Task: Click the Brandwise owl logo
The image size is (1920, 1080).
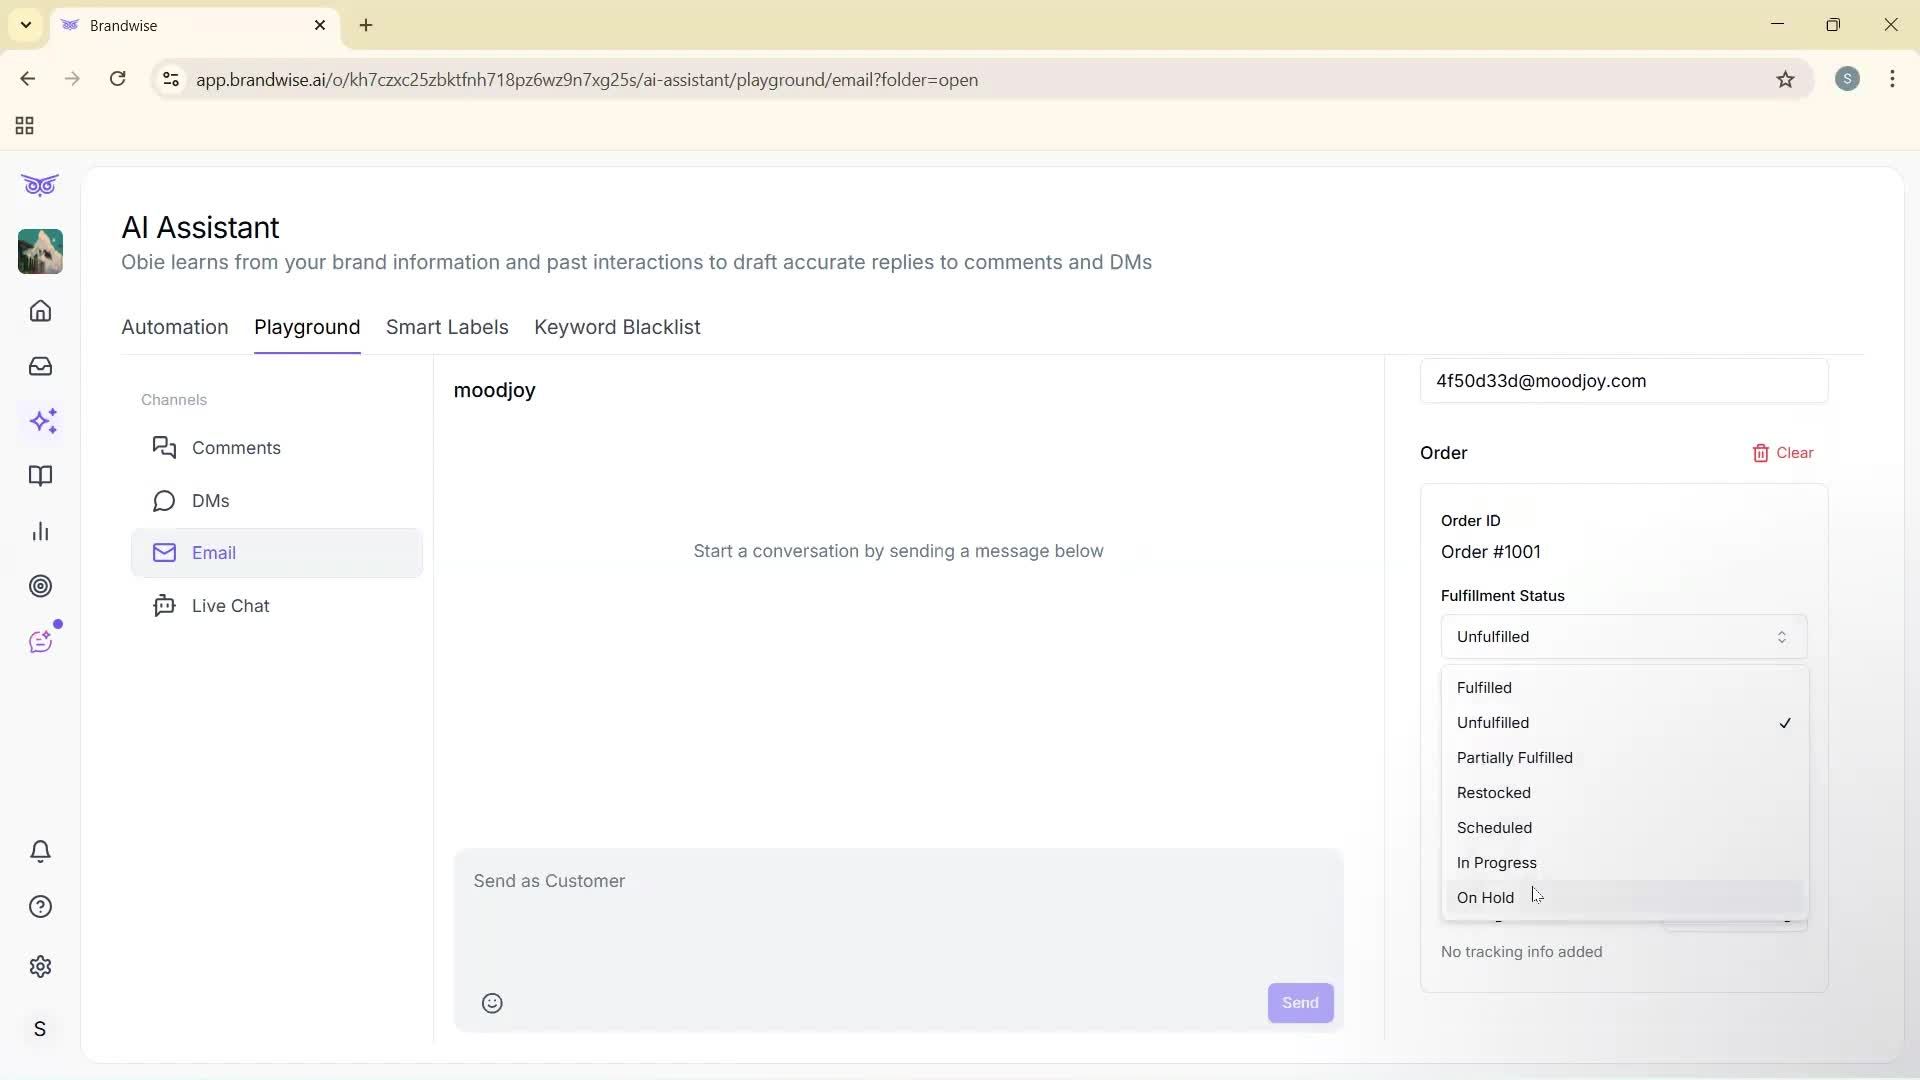Action: [39, 185]
